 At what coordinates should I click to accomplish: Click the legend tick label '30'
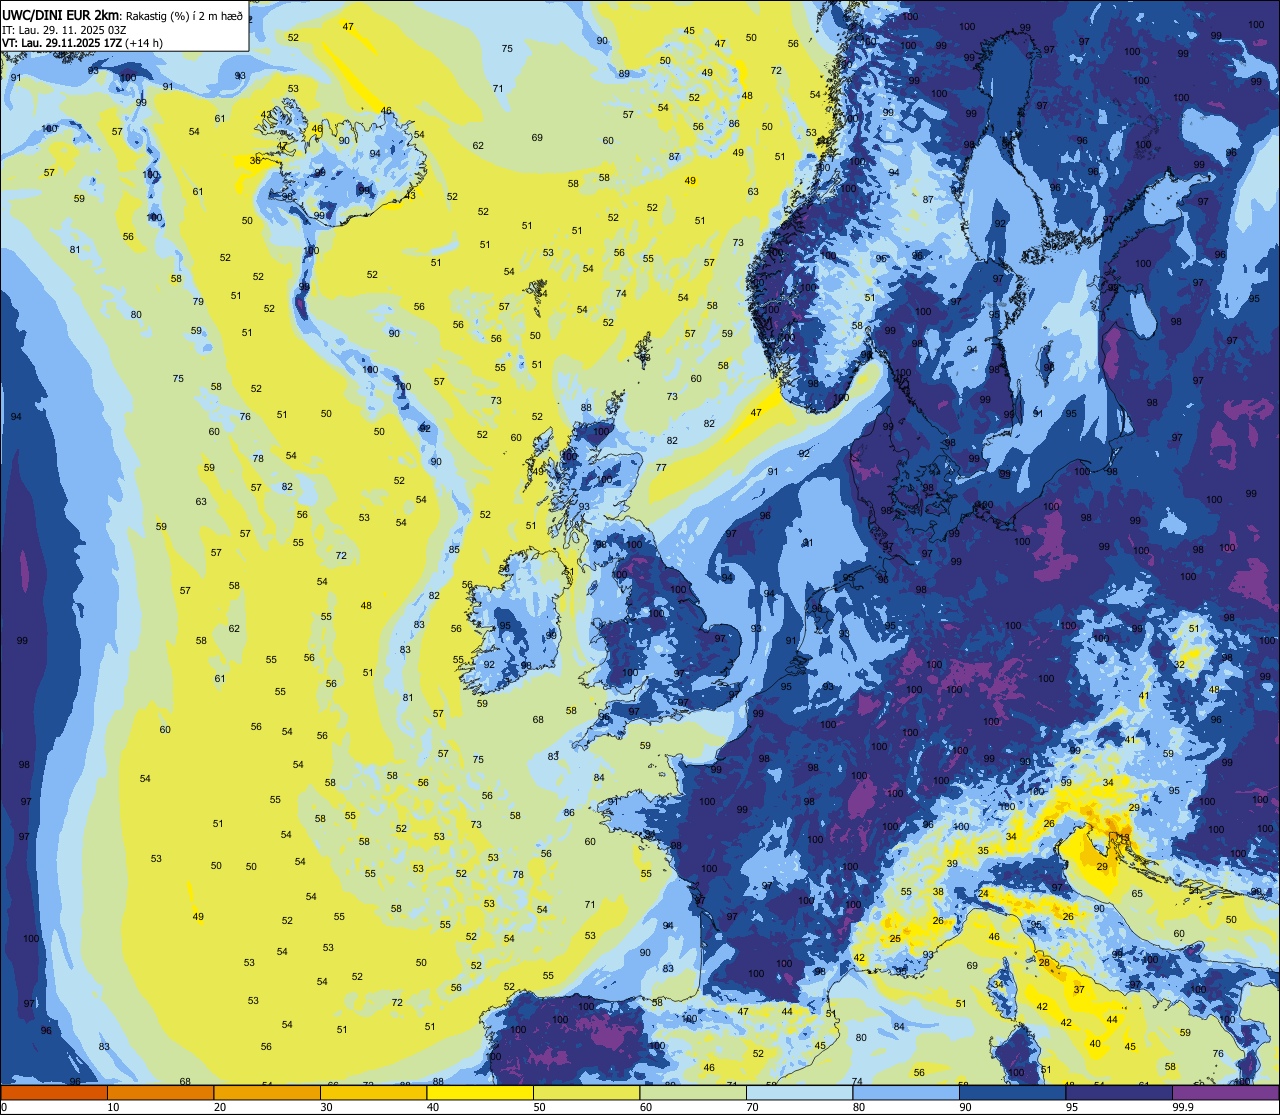(326, 1107)
